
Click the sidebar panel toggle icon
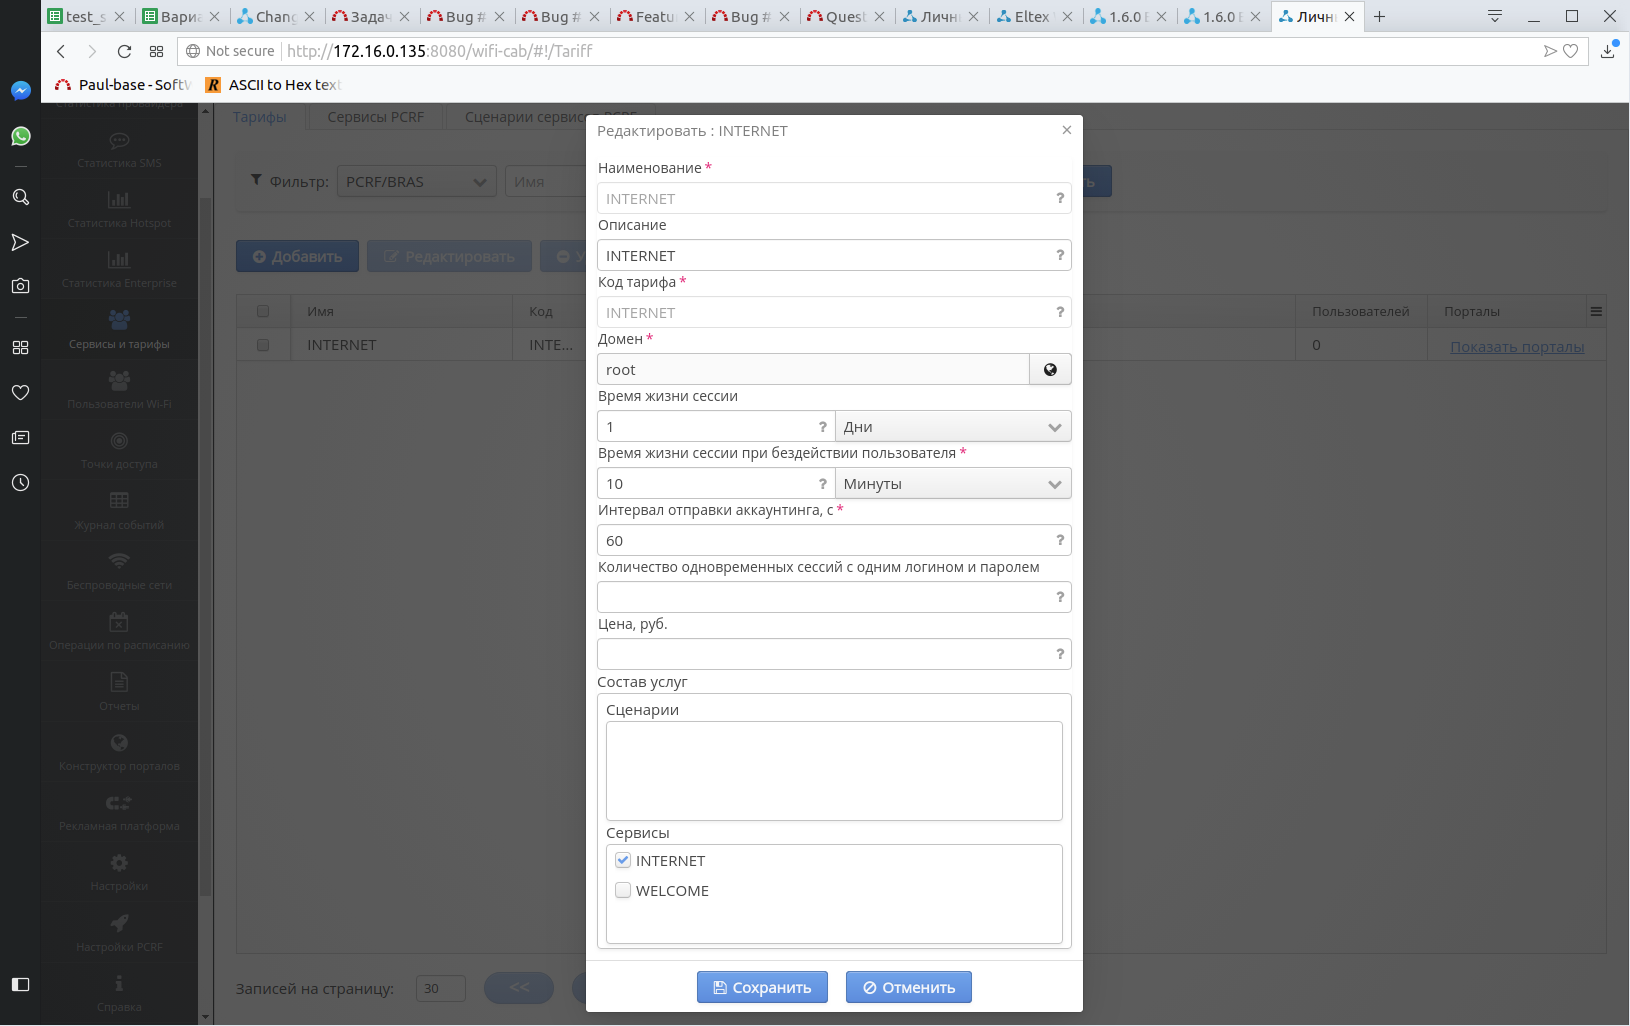[x=20, y=984]
